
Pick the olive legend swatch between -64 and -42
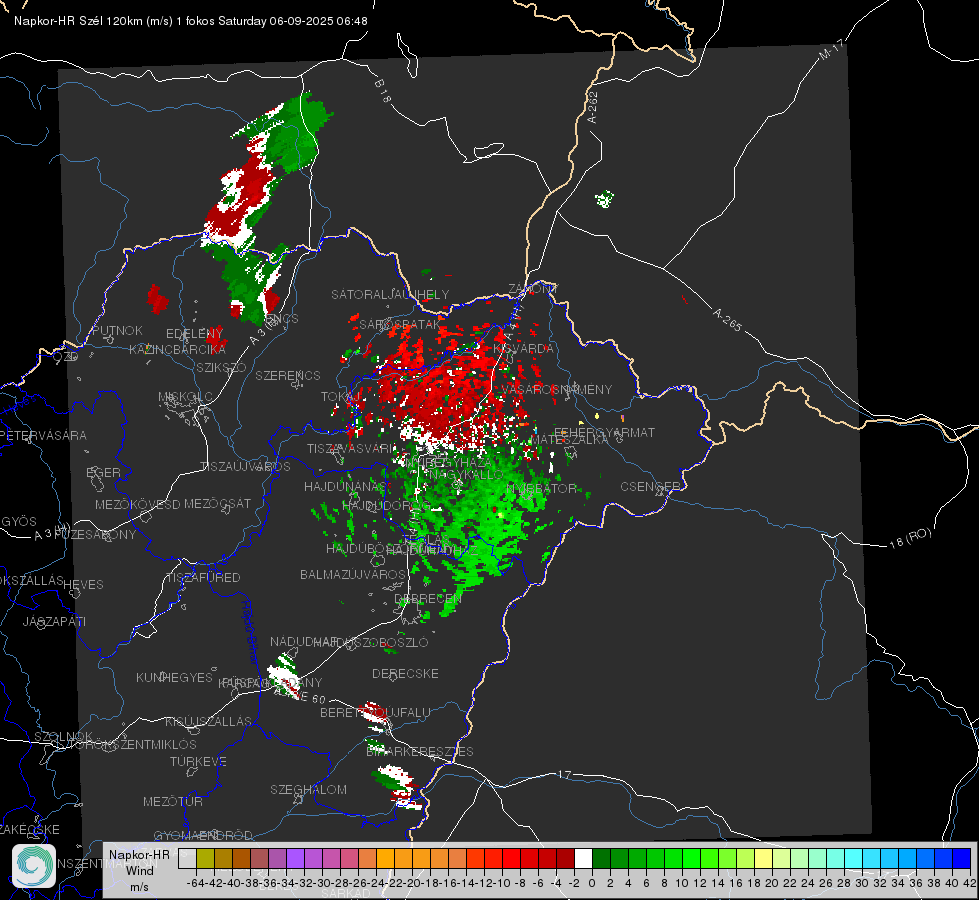[205, 859]
